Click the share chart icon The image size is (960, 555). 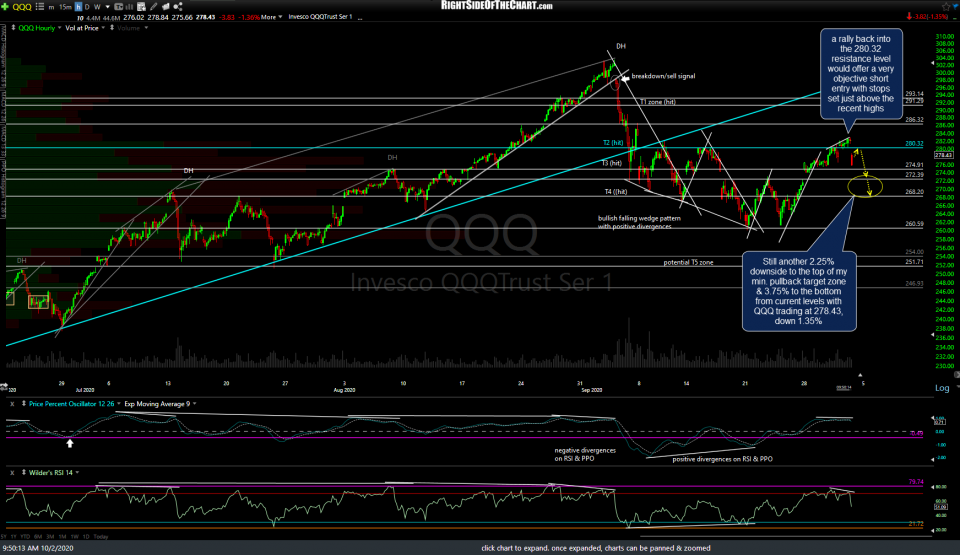pyautogui.click(x=178, y=7)
